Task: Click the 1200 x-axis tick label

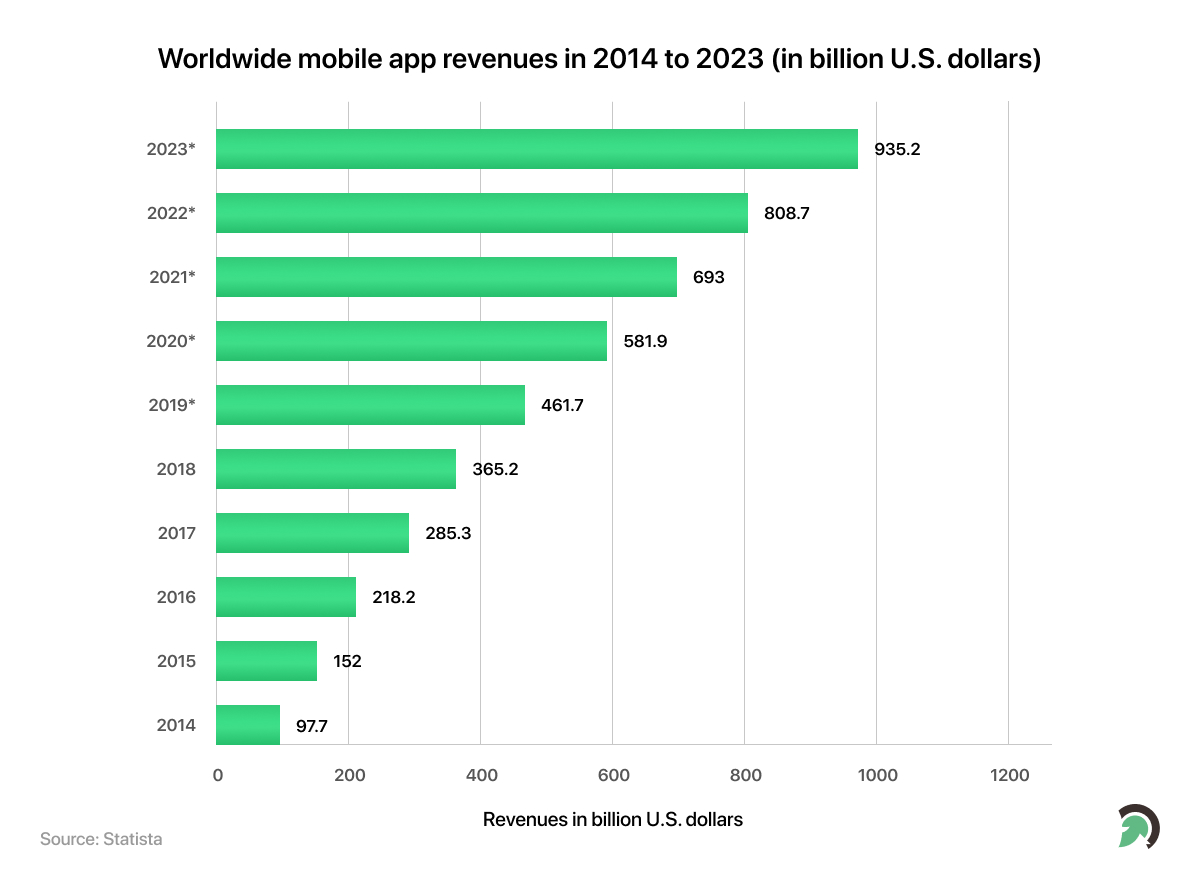Action: tap(1008, 773)
